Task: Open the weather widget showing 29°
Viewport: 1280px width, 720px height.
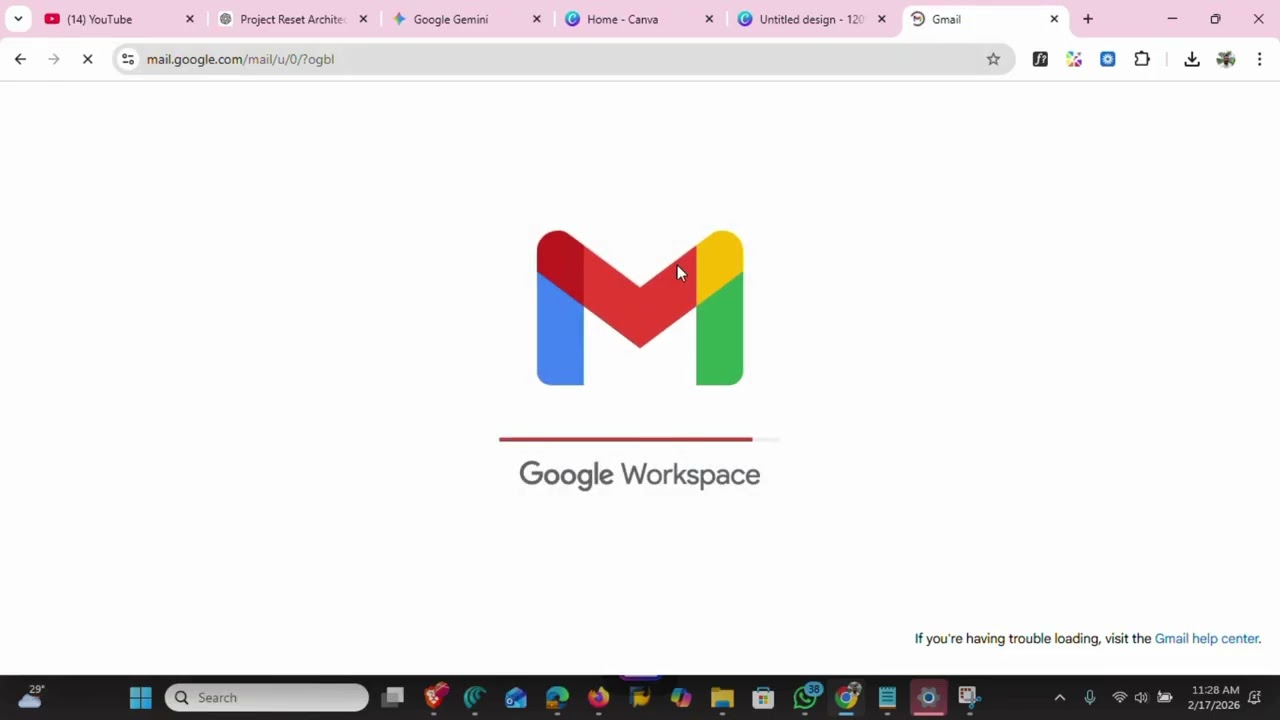Action: [x=30, y=697]
